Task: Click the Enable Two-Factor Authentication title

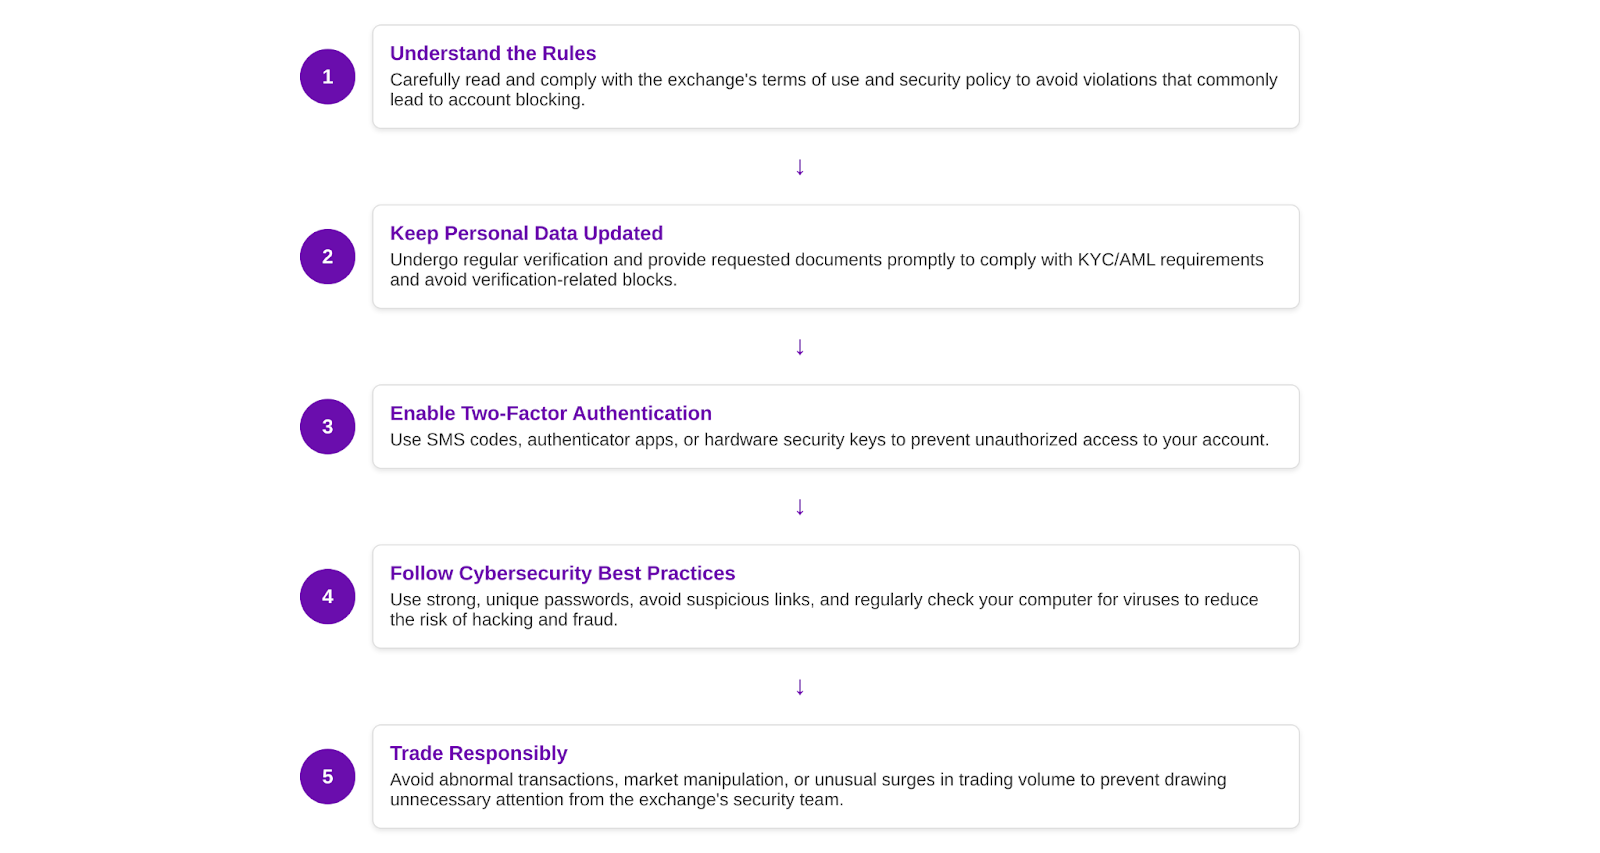Action: [551, 413]
